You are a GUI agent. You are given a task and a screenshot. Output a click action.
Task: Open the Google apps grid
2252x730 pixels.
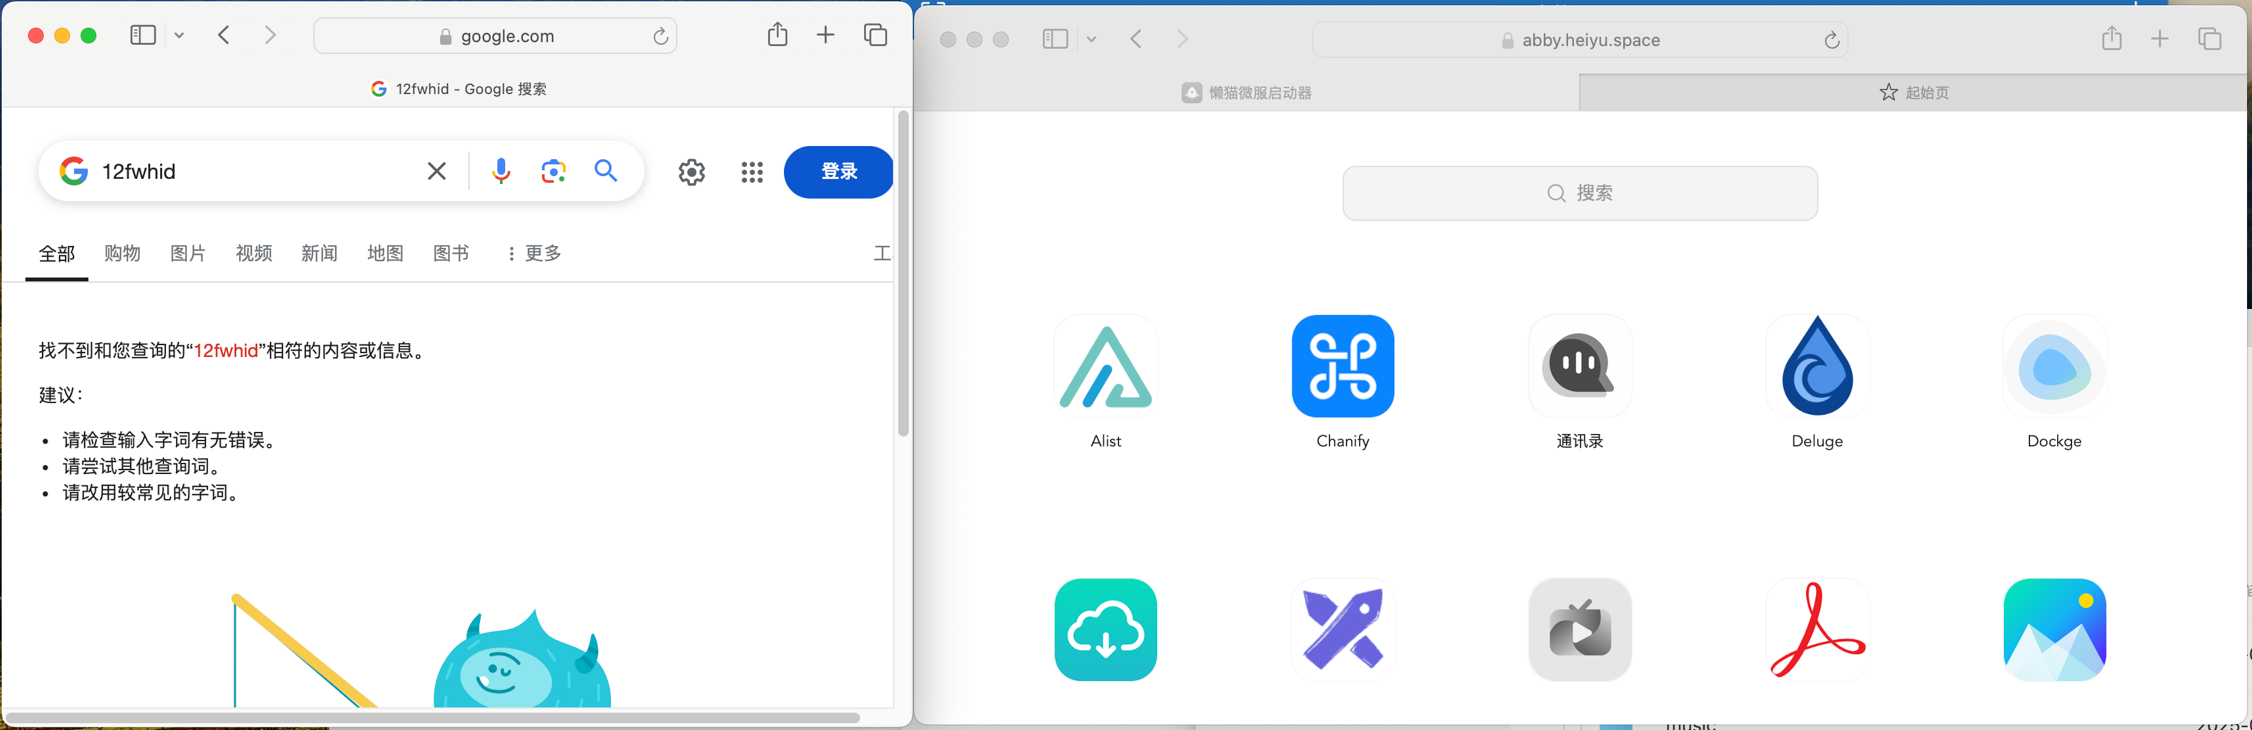(x=752, y=172)
